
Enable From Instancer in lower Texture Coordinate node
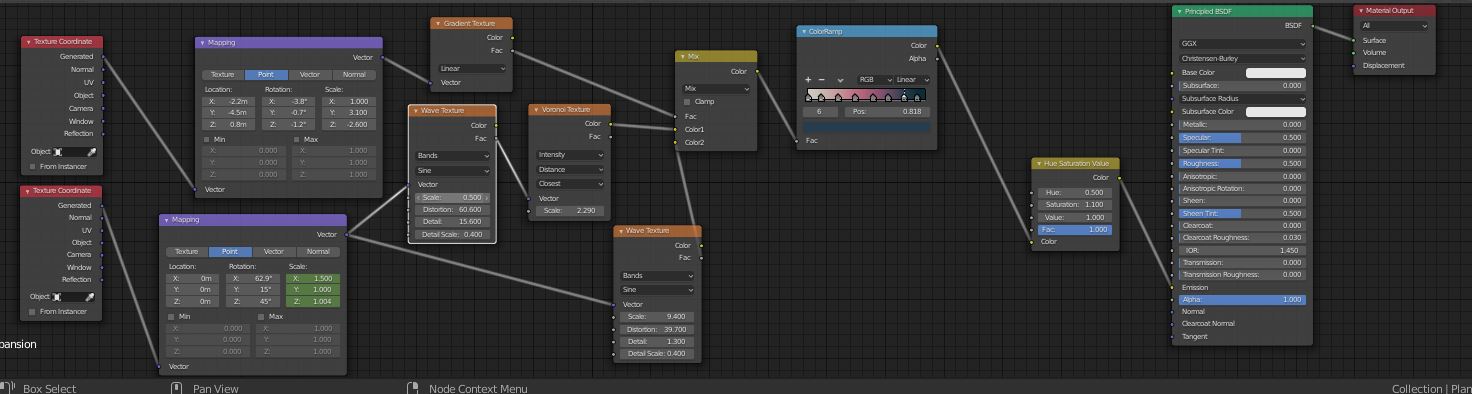click(32, 312)
